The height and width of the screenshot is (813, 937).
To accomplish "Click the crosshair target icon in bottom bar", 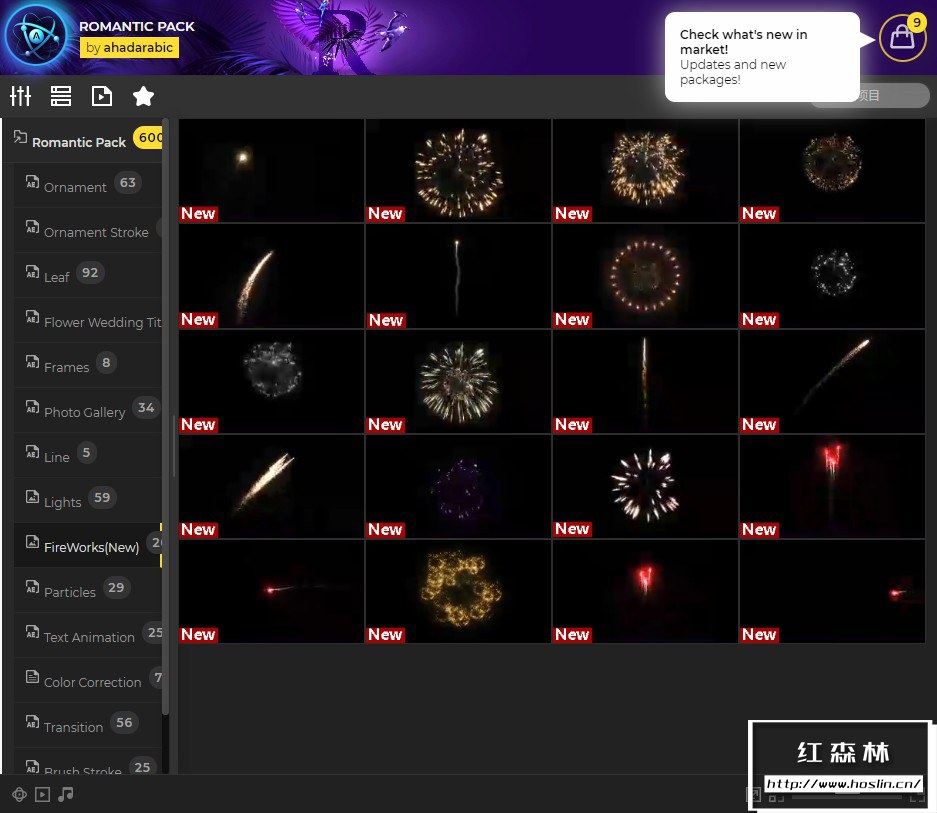I will [x=19, y=794].
